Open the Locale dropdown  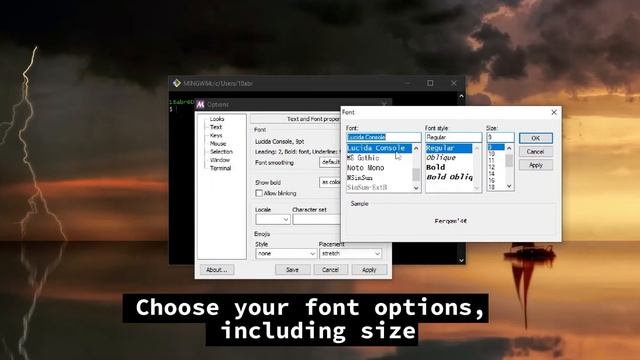(x=273, y=220)
